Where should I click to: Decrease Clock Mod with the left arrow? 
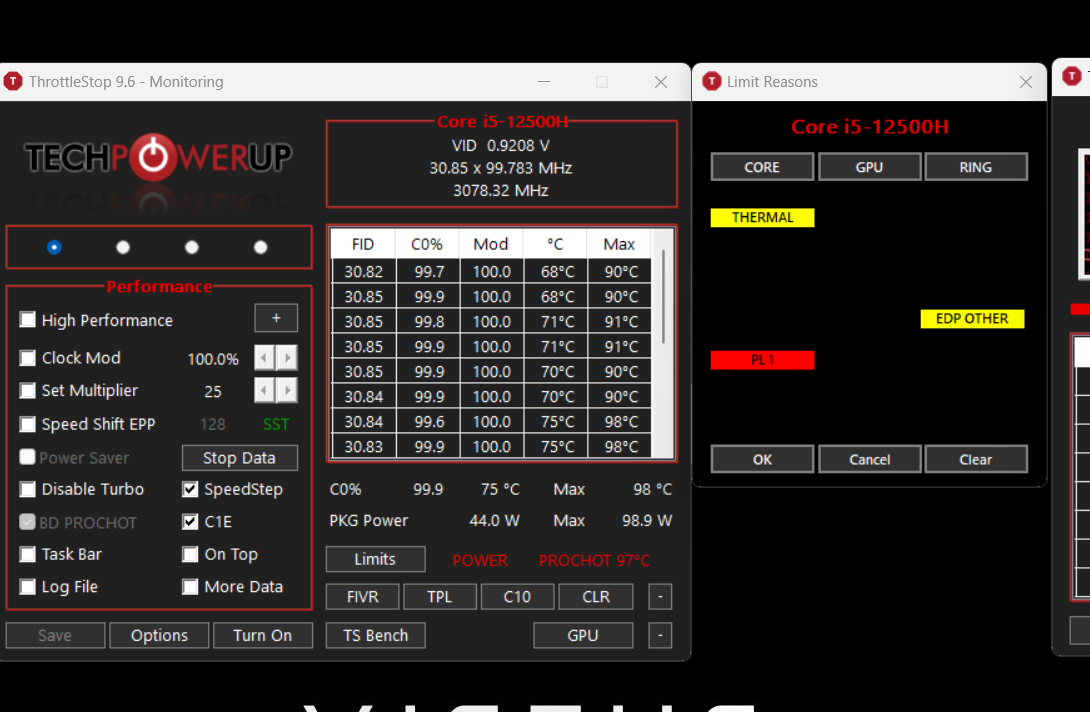263,358
